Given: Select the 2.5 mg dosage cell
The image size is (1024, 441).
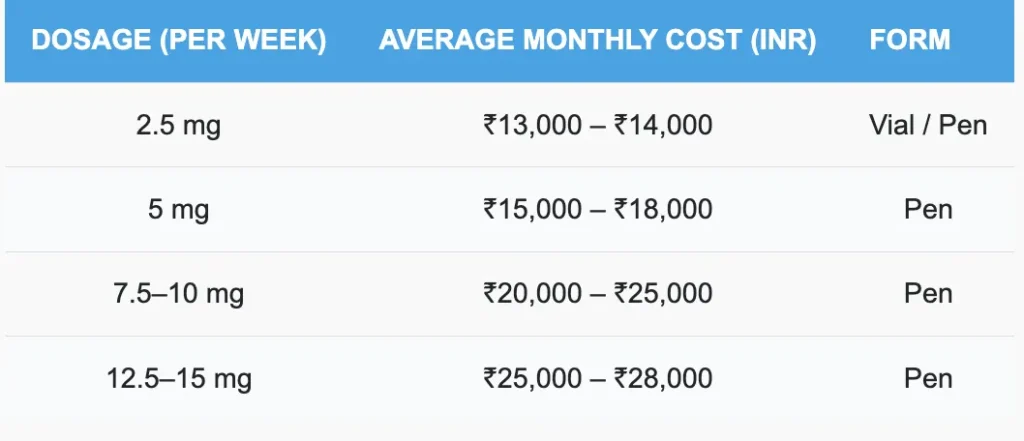Looking at the screenshot, I should tap(179, 125).
